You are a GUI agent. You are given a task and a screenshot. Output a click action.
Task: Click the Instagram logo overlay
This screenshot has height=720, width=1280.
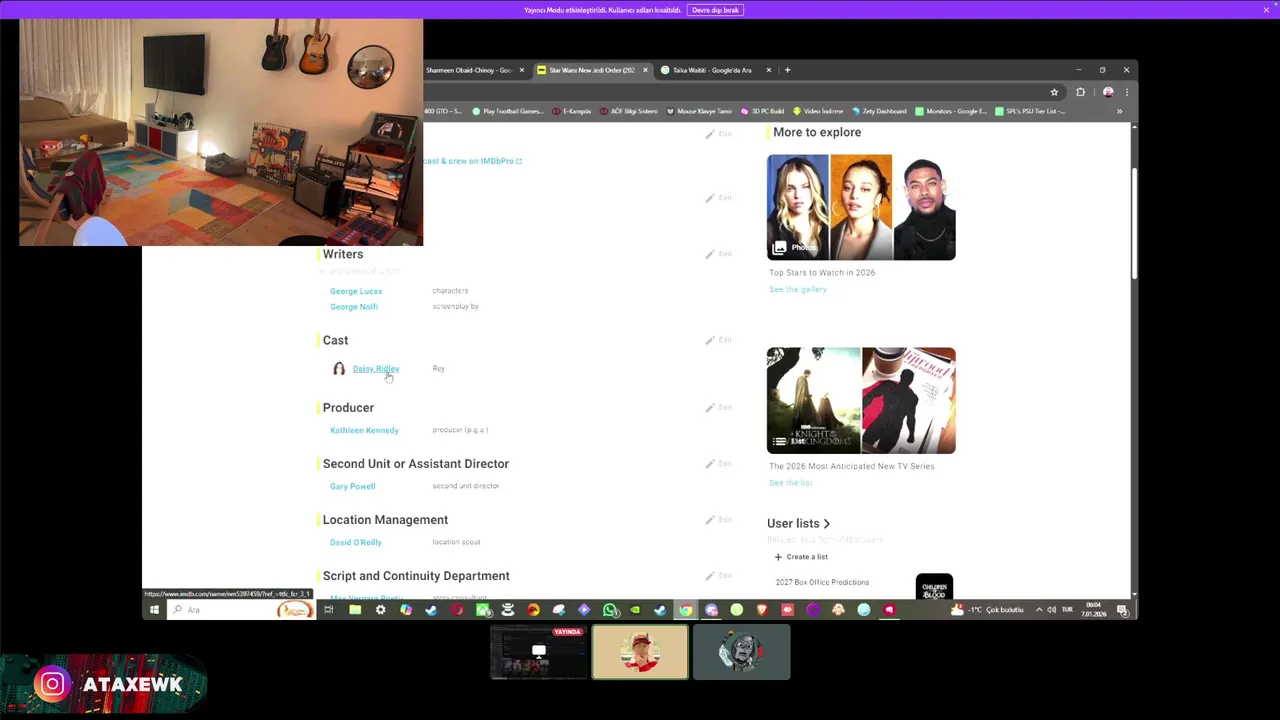pos(52,684)
